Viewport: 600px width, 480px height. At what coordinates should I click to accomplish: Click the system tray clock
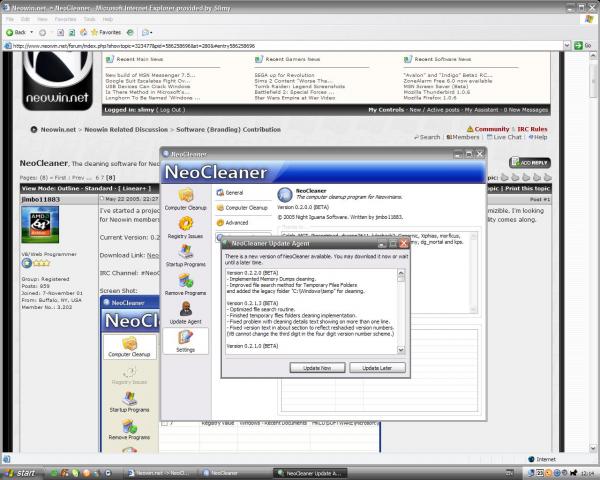587,473
